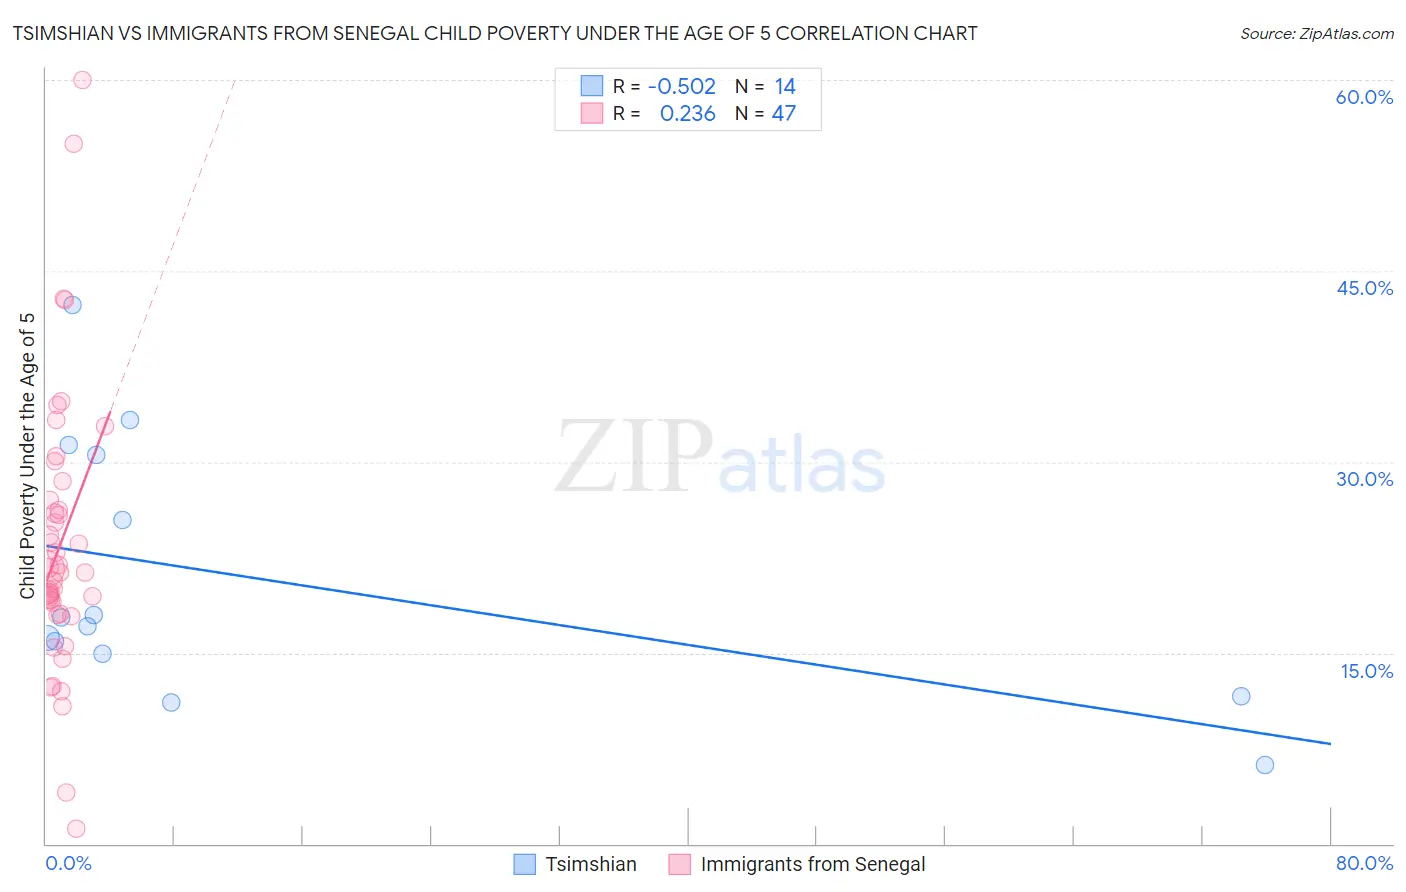This screenshot has width=1406, height=892.
Task: Click the blue Tsimshian legend swatch
Action: 525,865
